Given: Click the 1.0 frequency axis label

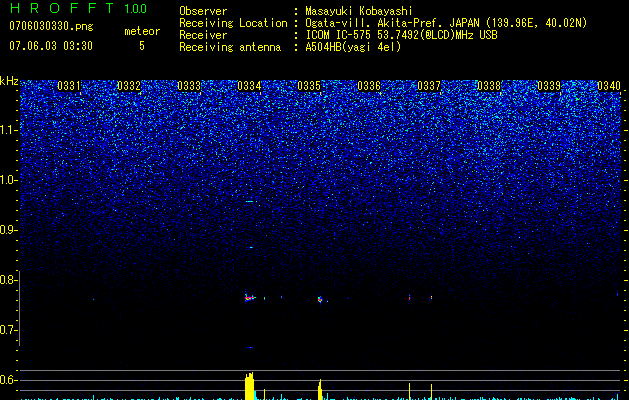Looking at the screenshot, I should tap(8, 180).
